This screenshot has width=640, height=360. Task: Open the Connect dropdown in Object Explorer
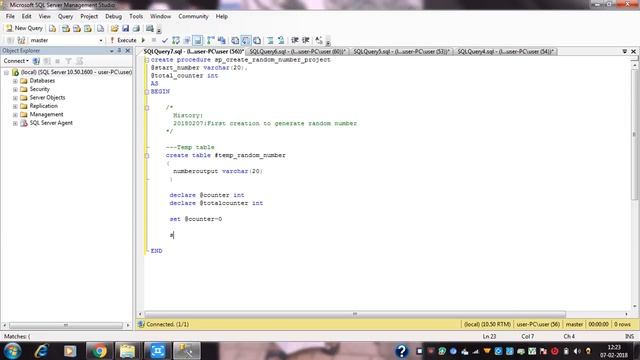click(16, 61)
